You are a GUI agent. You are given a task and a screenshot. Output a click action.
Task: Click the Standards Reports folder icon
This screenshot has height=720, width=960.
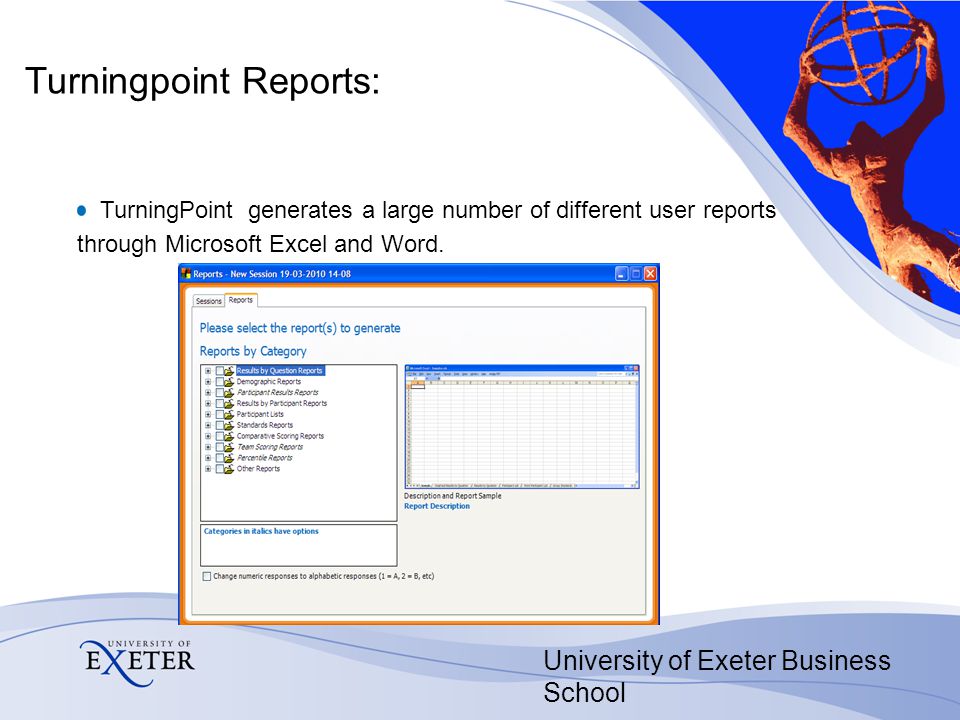[229, 426]
